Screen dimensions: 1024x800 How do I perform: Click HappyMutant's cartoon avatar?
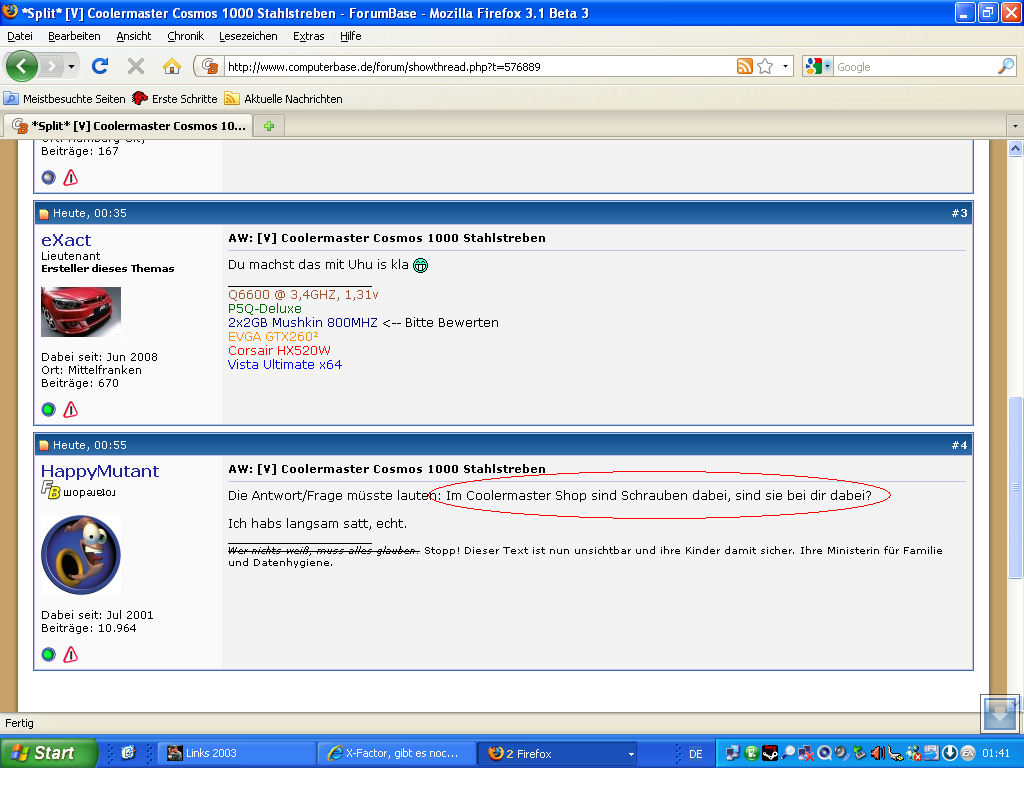click(81, 555)
